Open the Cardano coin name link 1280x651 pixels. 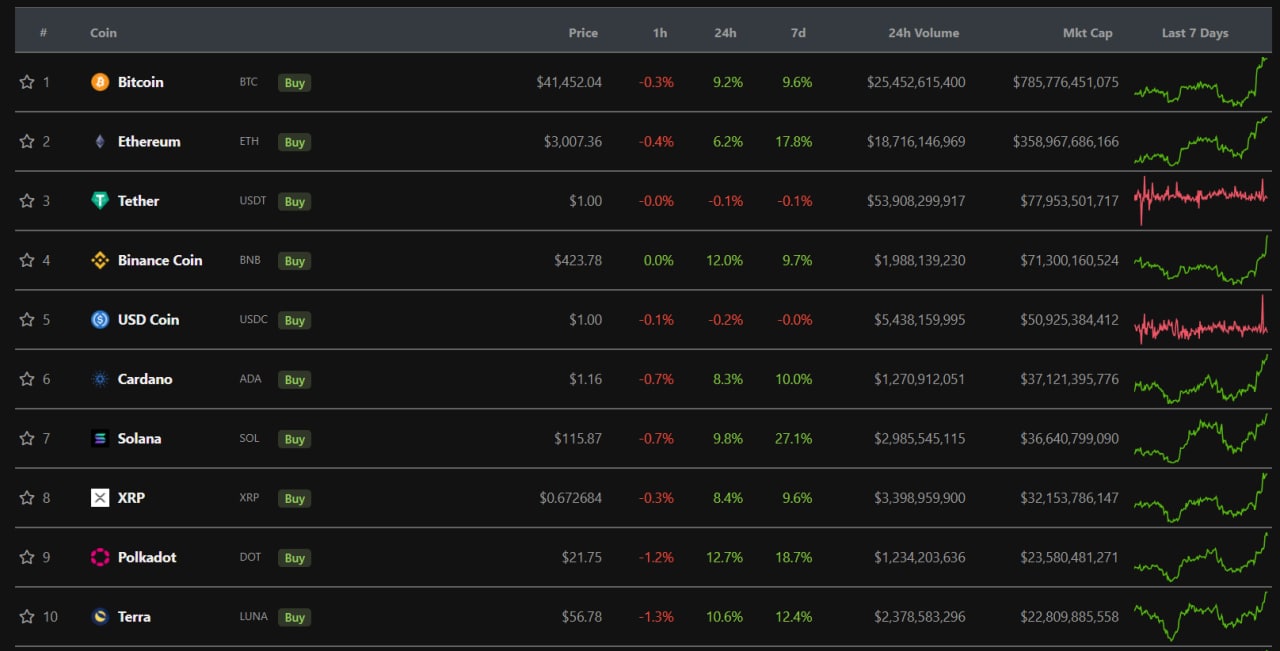(x=145, y=379)
